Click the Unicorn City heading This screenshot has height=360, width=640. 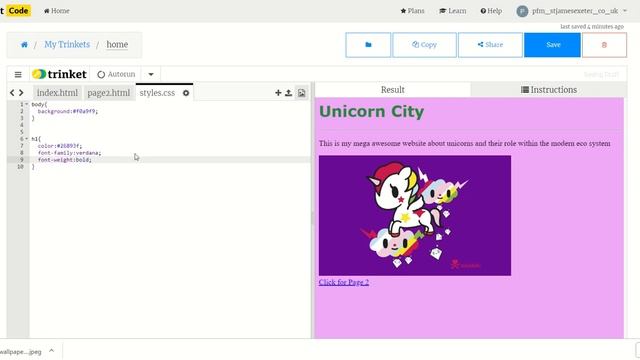[371, 111]
